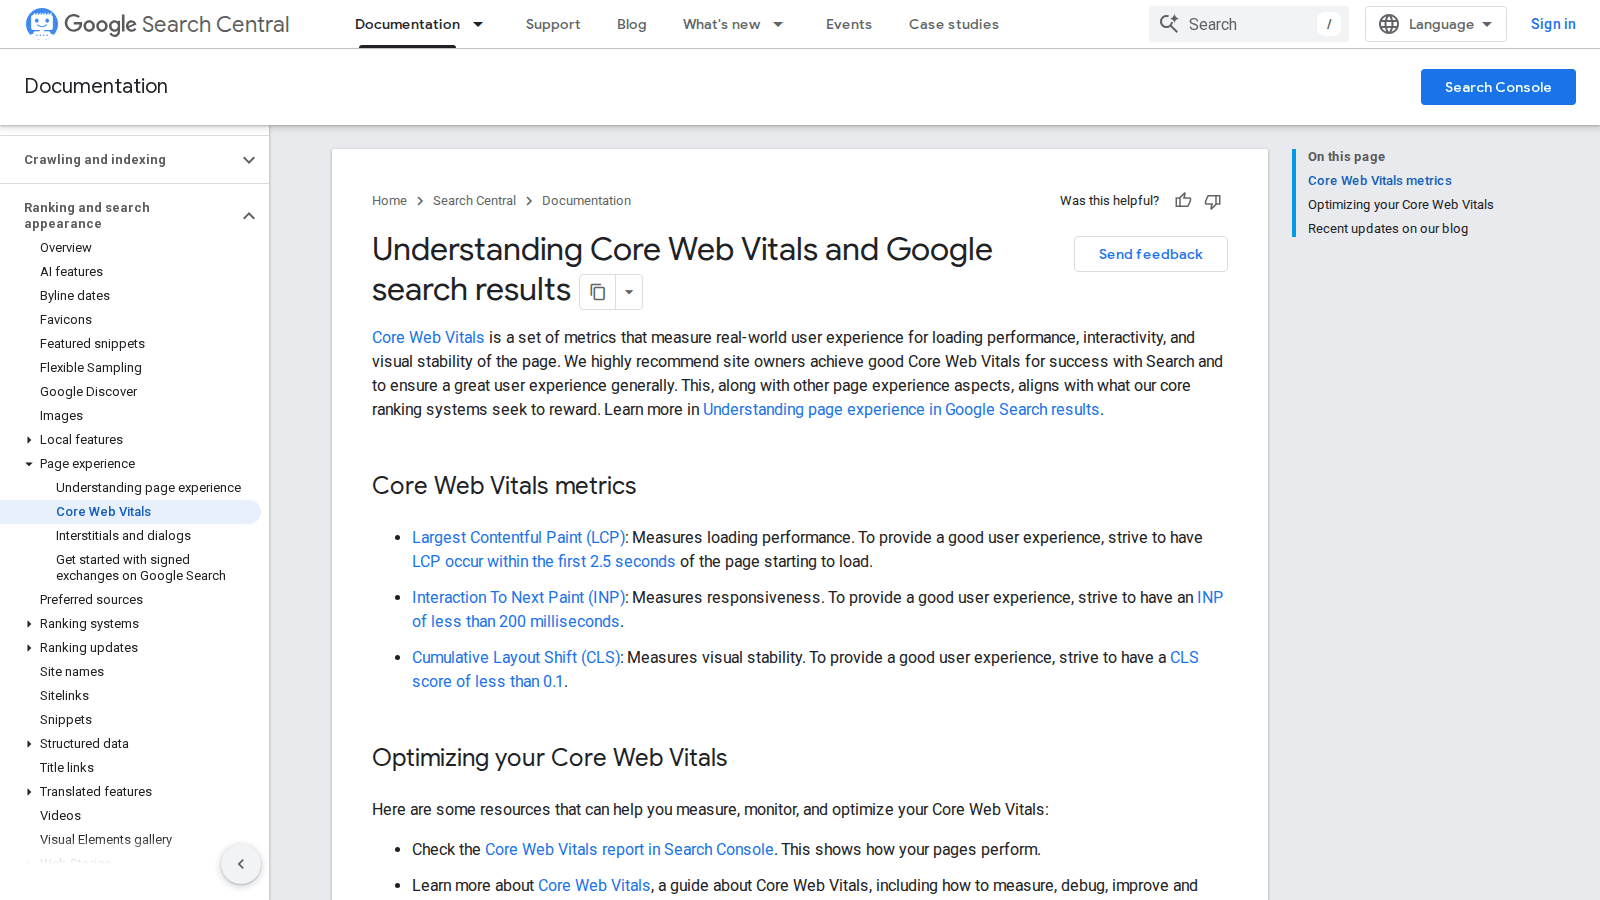
Task: Click the thumbs down not helpful icon
Action: tap(1213, 201)
